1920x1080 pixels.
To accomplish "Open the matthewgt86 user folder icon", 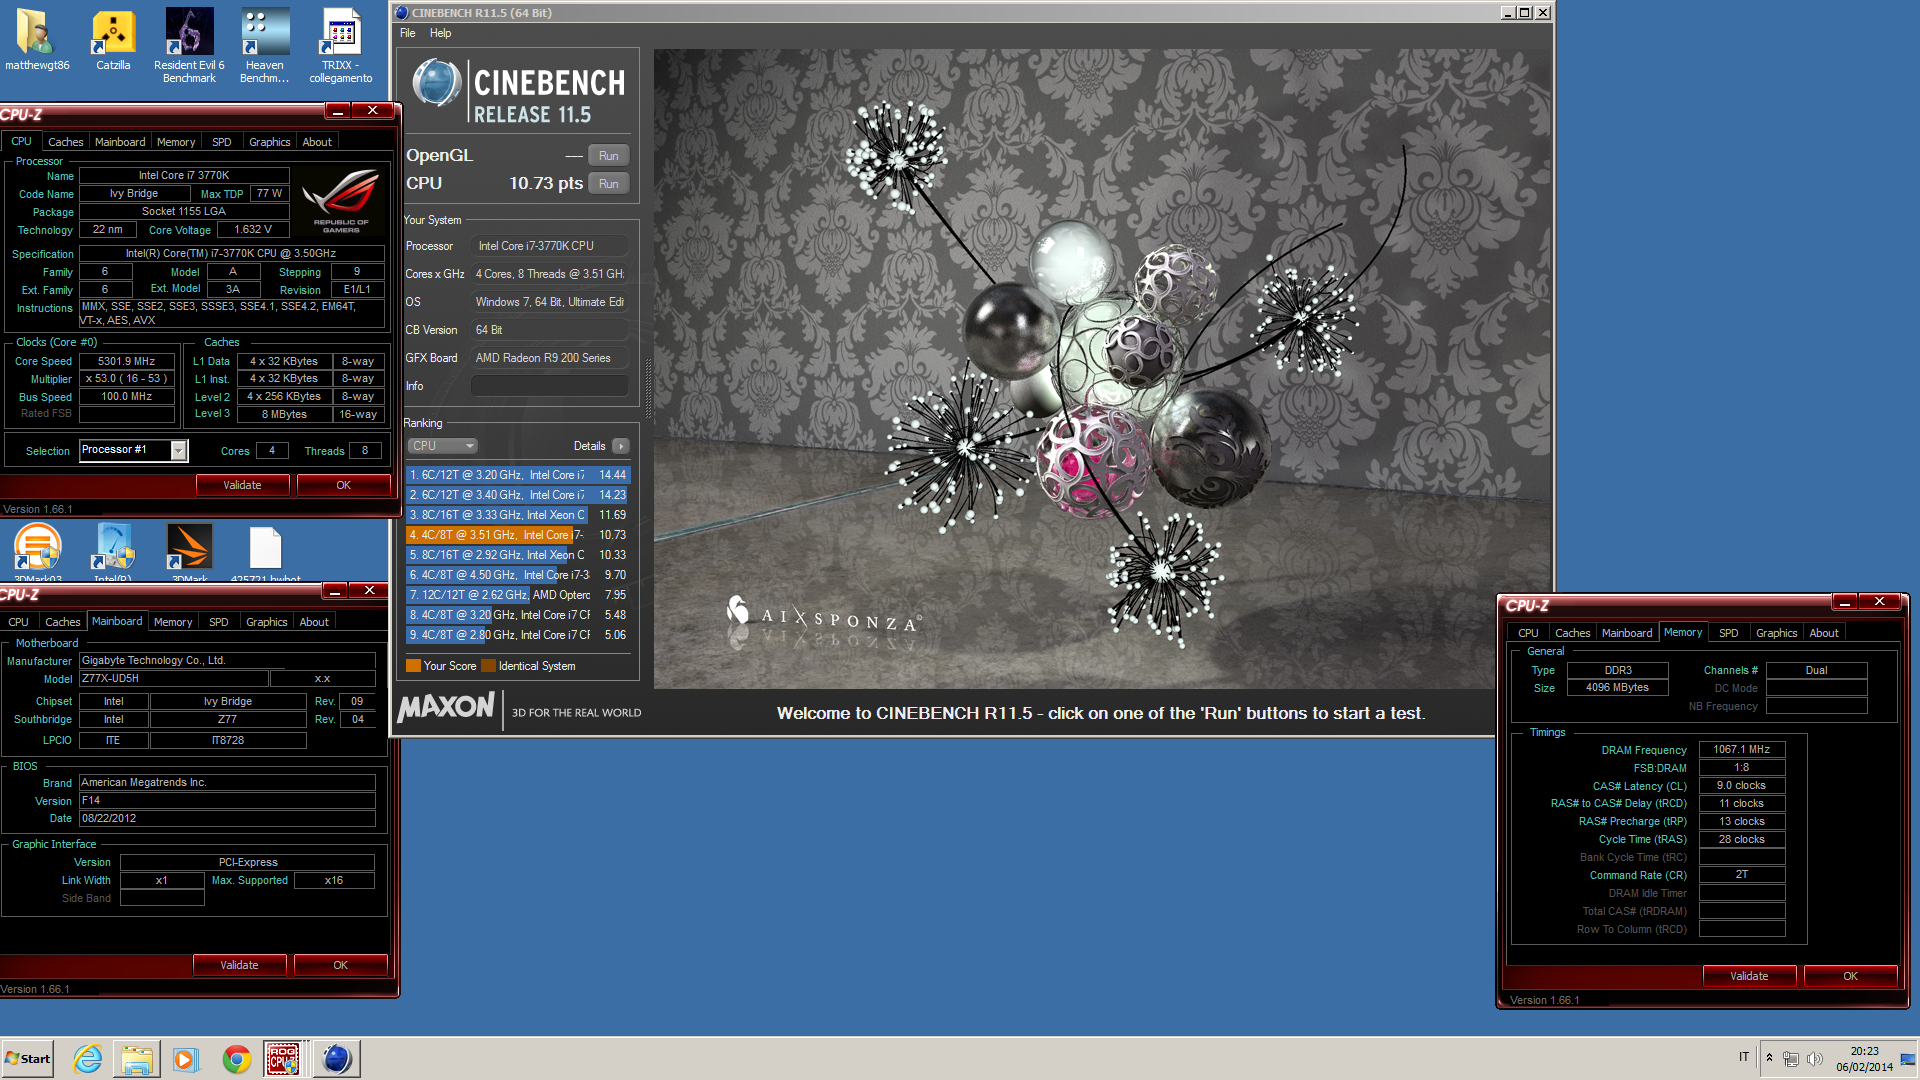I will pos(37,40).
